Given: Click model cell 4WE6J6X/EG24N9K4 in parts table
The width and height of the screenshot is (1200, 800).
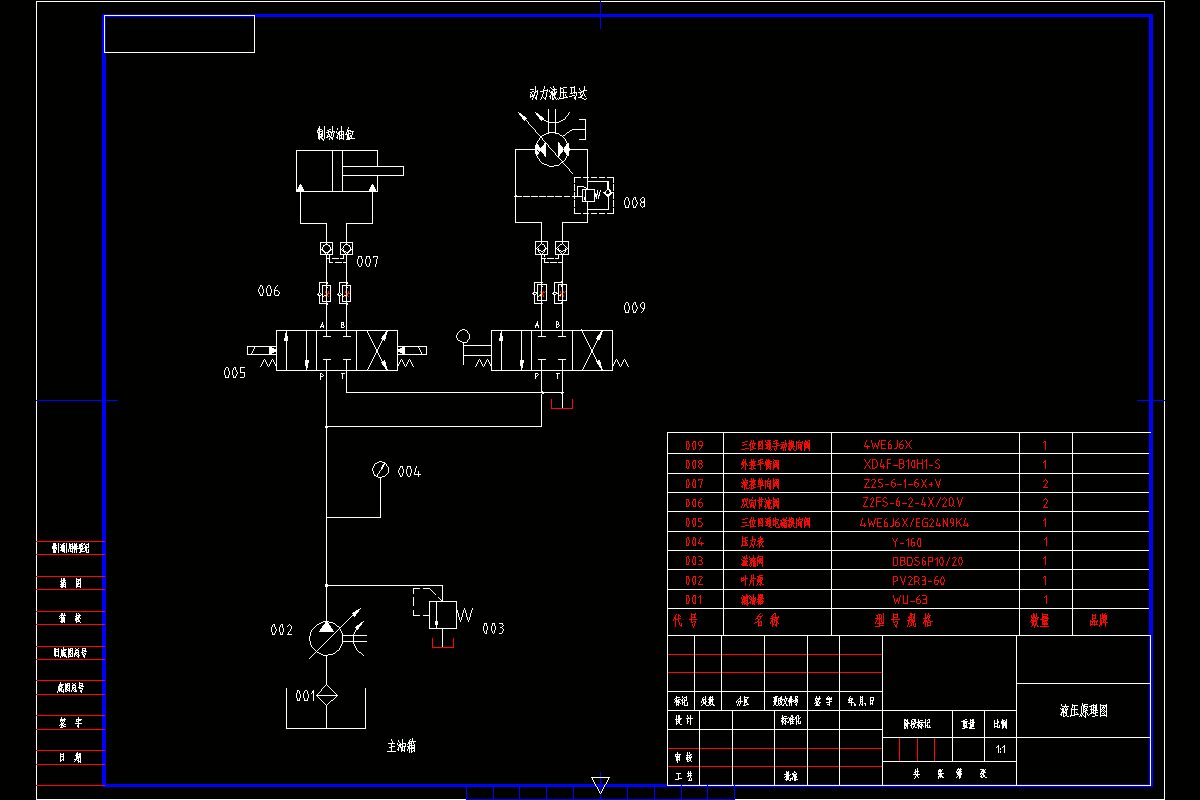Looking at the screenshot, I should pyautogui.click(x=914, y=523).
